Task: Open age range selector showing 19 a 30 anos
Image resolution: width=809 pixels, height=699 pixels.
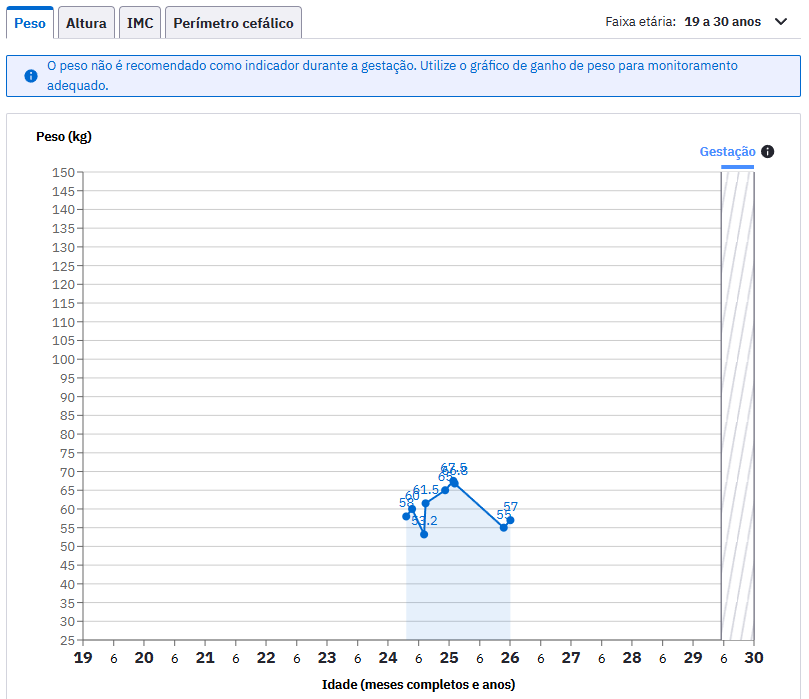Action: [722, 22]
